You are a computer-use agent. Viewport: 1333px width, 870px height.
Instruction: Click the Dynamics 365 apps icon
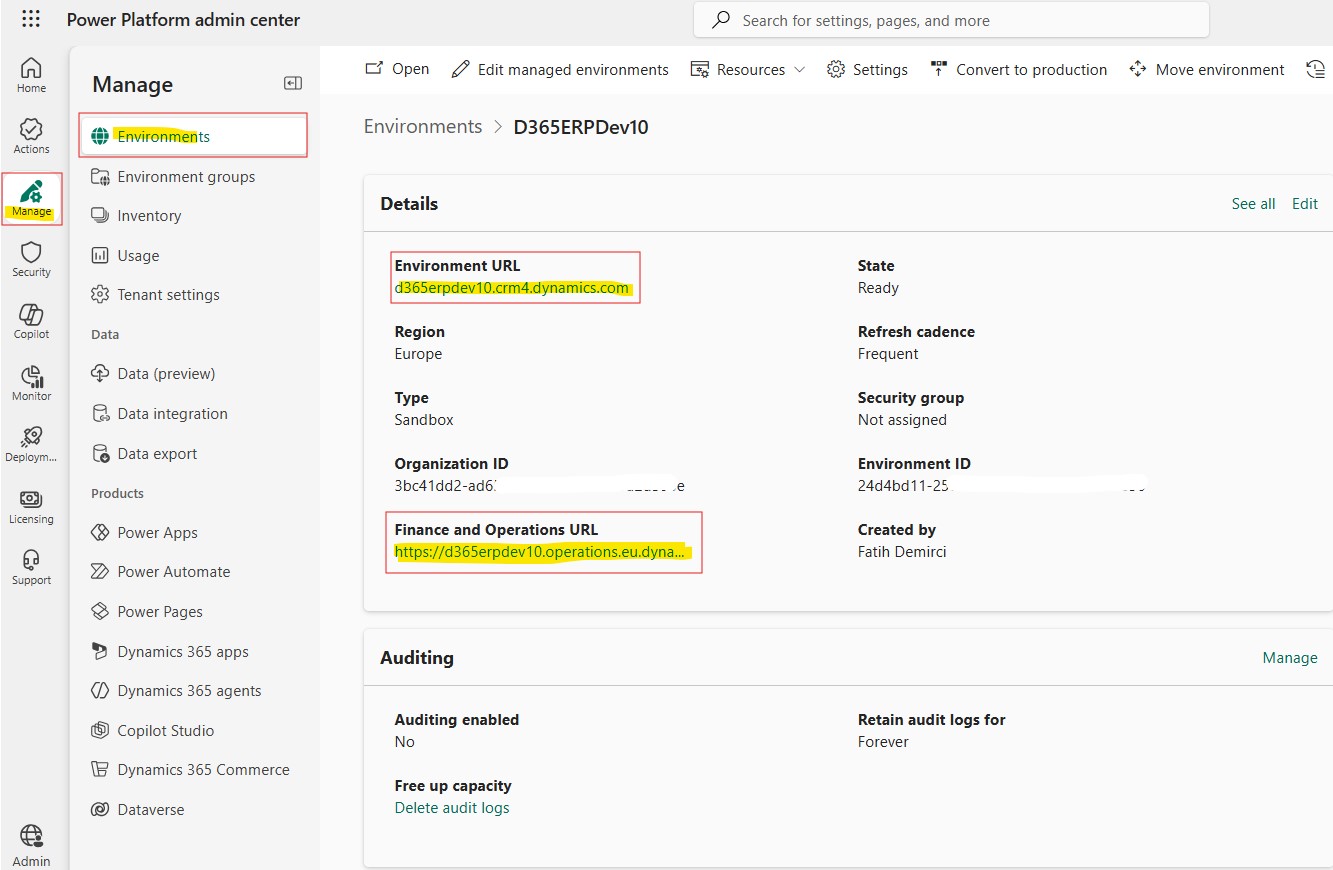100,652
